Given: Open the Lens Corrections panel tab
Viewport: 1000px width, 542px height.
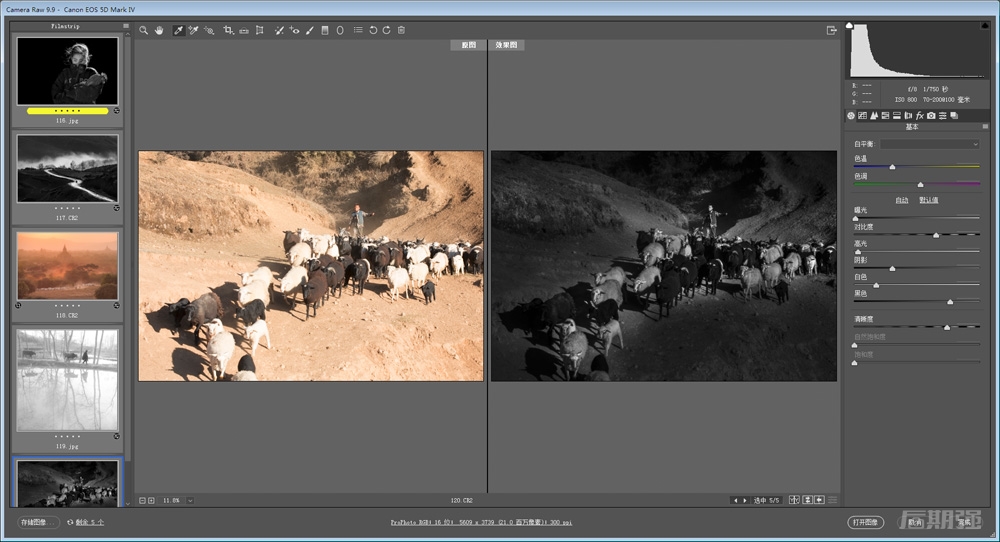Looking at the screenshot, I should (x=908, y=115).
